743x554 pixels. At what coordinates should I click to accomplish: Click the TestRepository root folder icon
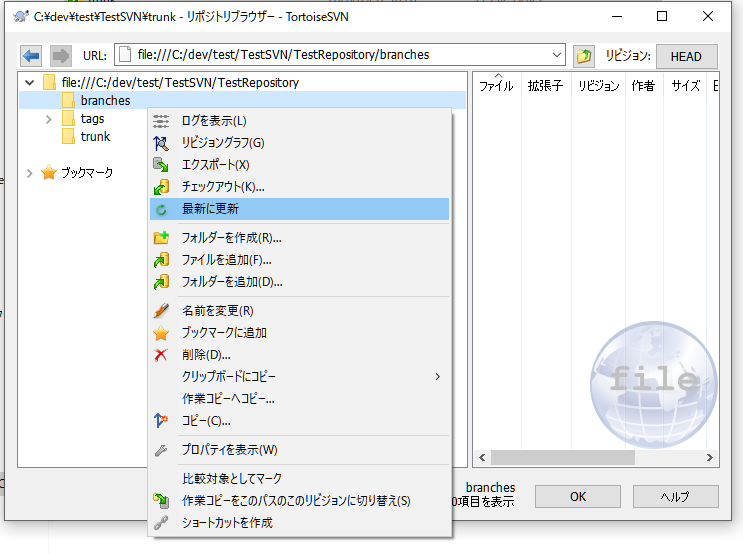(49, 82)
